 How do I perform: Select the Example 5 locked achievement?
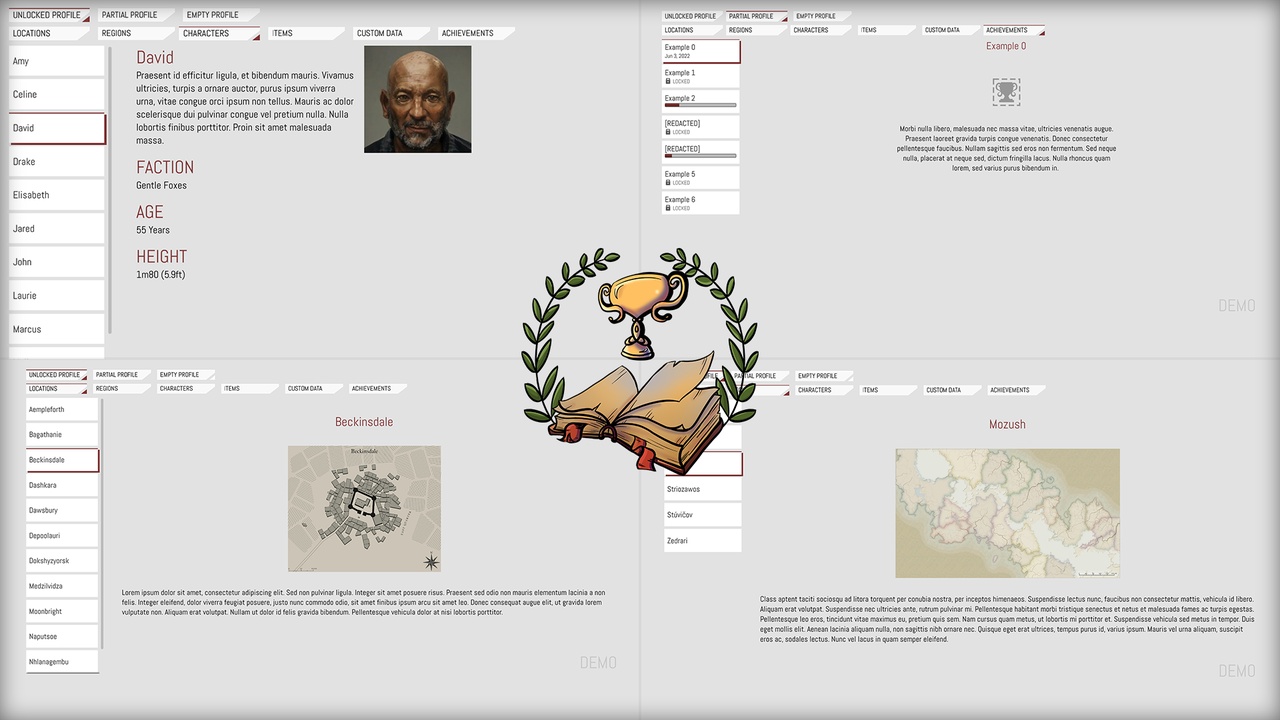pyautogui.click(x=701, y=178)
